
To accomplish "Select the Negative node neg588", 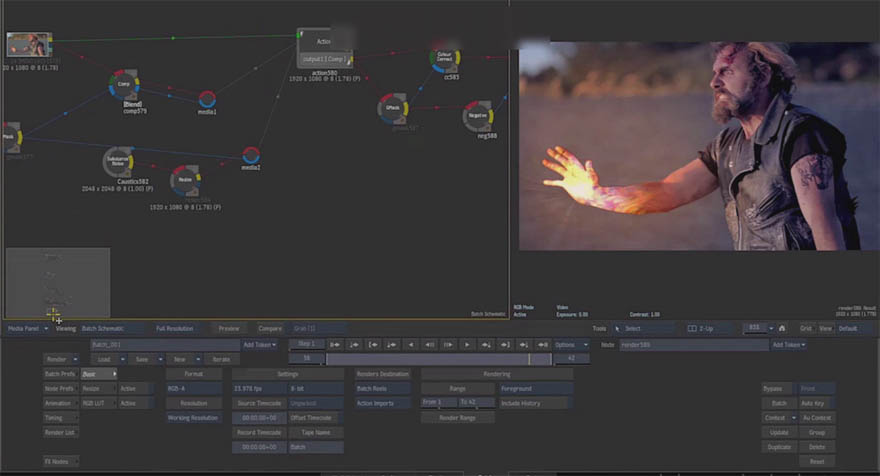I will (478, 116).
